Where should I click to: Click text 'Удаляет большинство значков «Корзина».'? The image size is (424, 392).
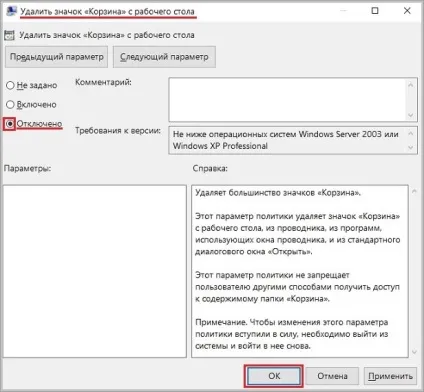click(278, 193)
